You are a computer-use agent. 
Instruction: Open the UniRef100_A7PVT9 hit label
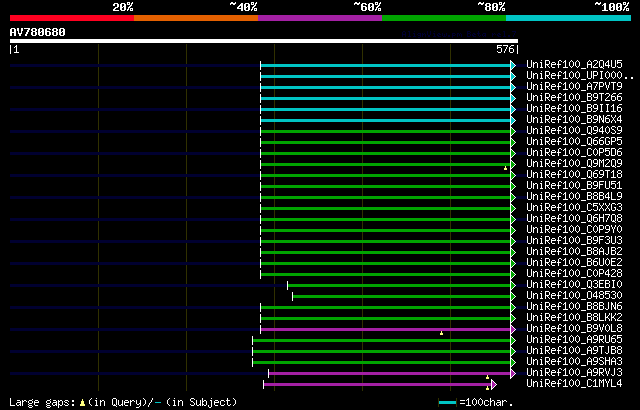pos(574,86)
